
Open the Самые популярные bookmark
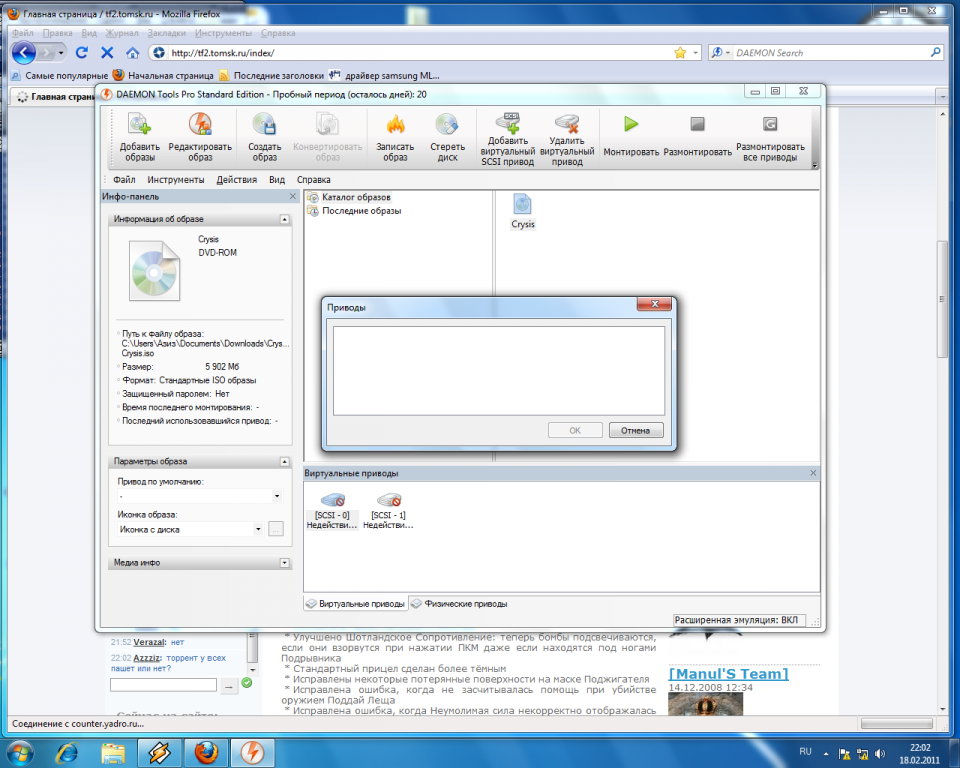pyautogui.click(x=59, y=75)
